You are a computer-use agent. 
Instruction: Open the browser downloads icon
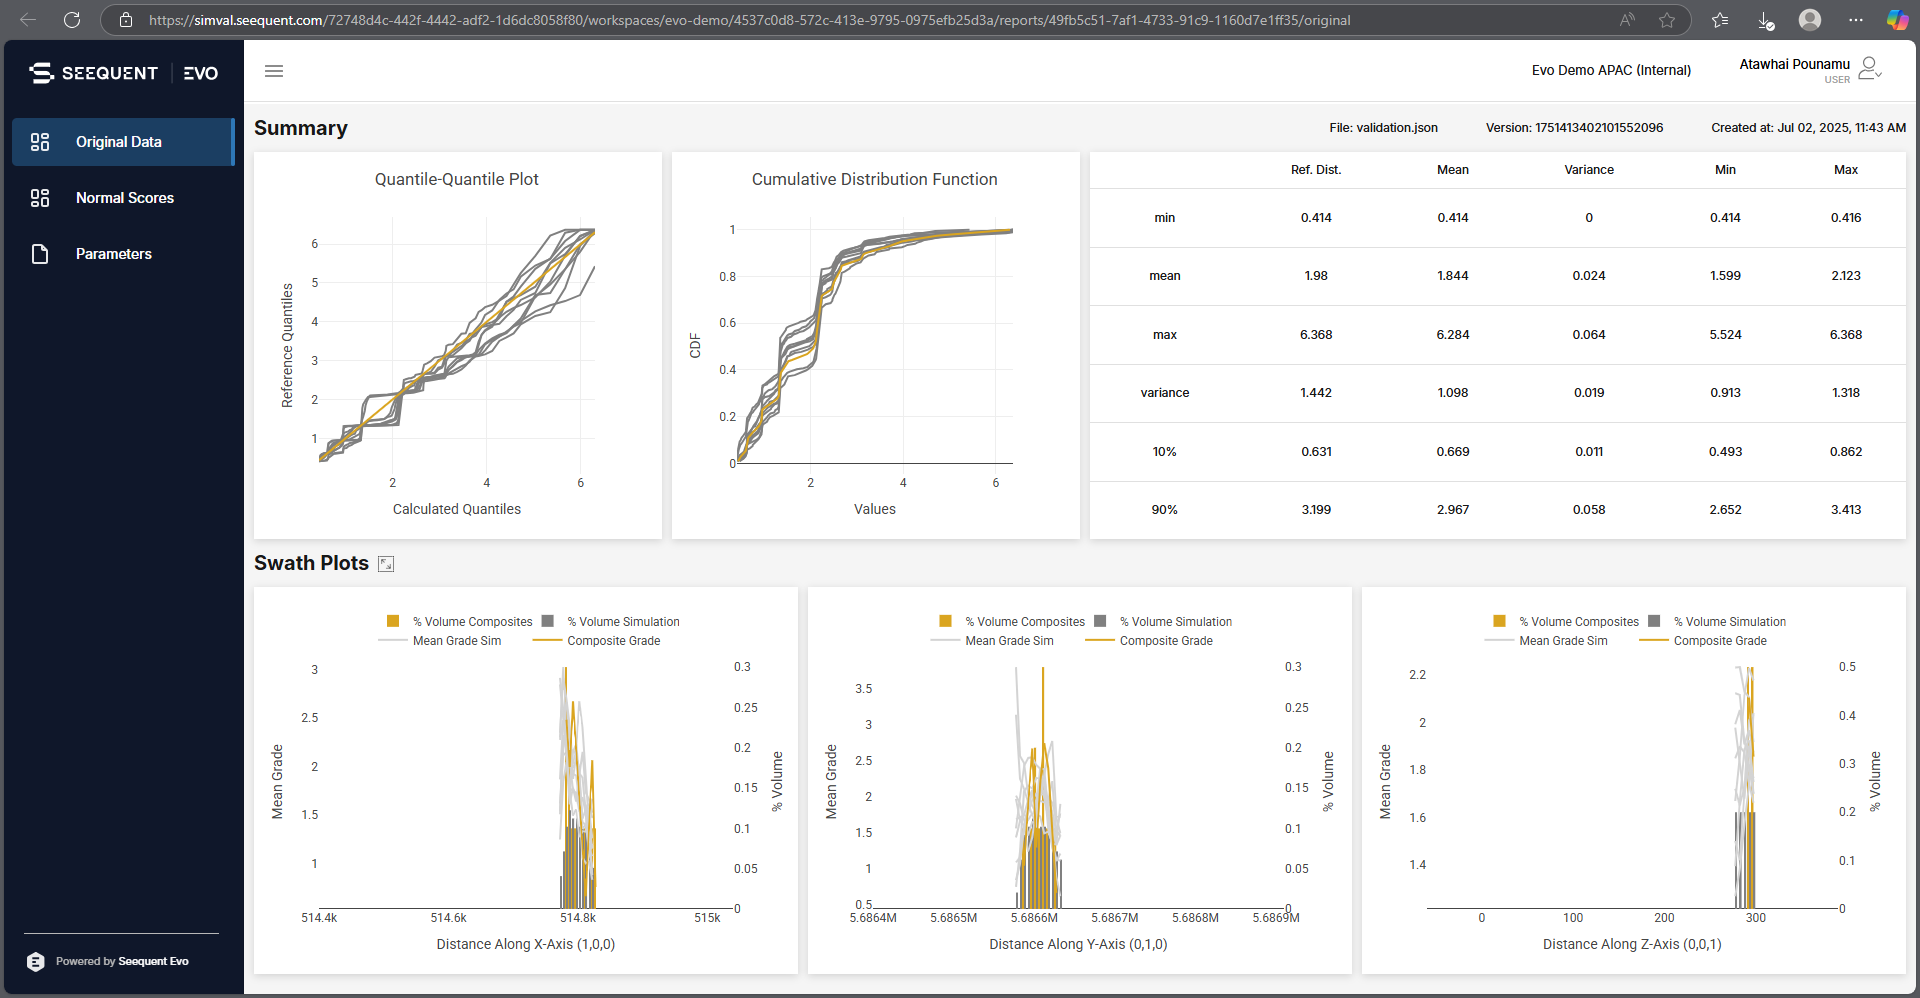tap(1765, 20)
